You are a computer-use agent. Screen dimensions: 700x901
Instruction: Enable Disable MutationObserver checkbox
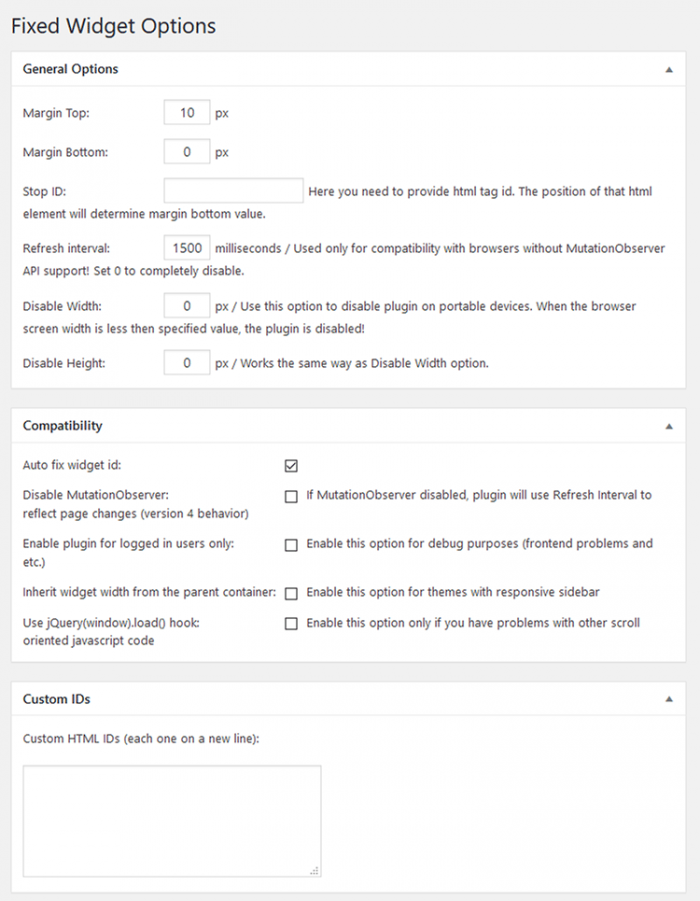291,495
